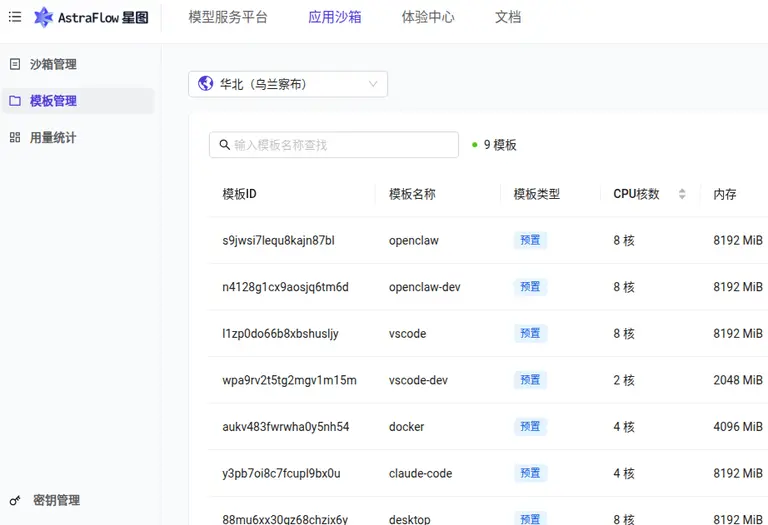Image resolution: width=768 pixels, height=525 pixels.
Task: Click 2048 MiB memory value
Action: [x=738, y=380]
